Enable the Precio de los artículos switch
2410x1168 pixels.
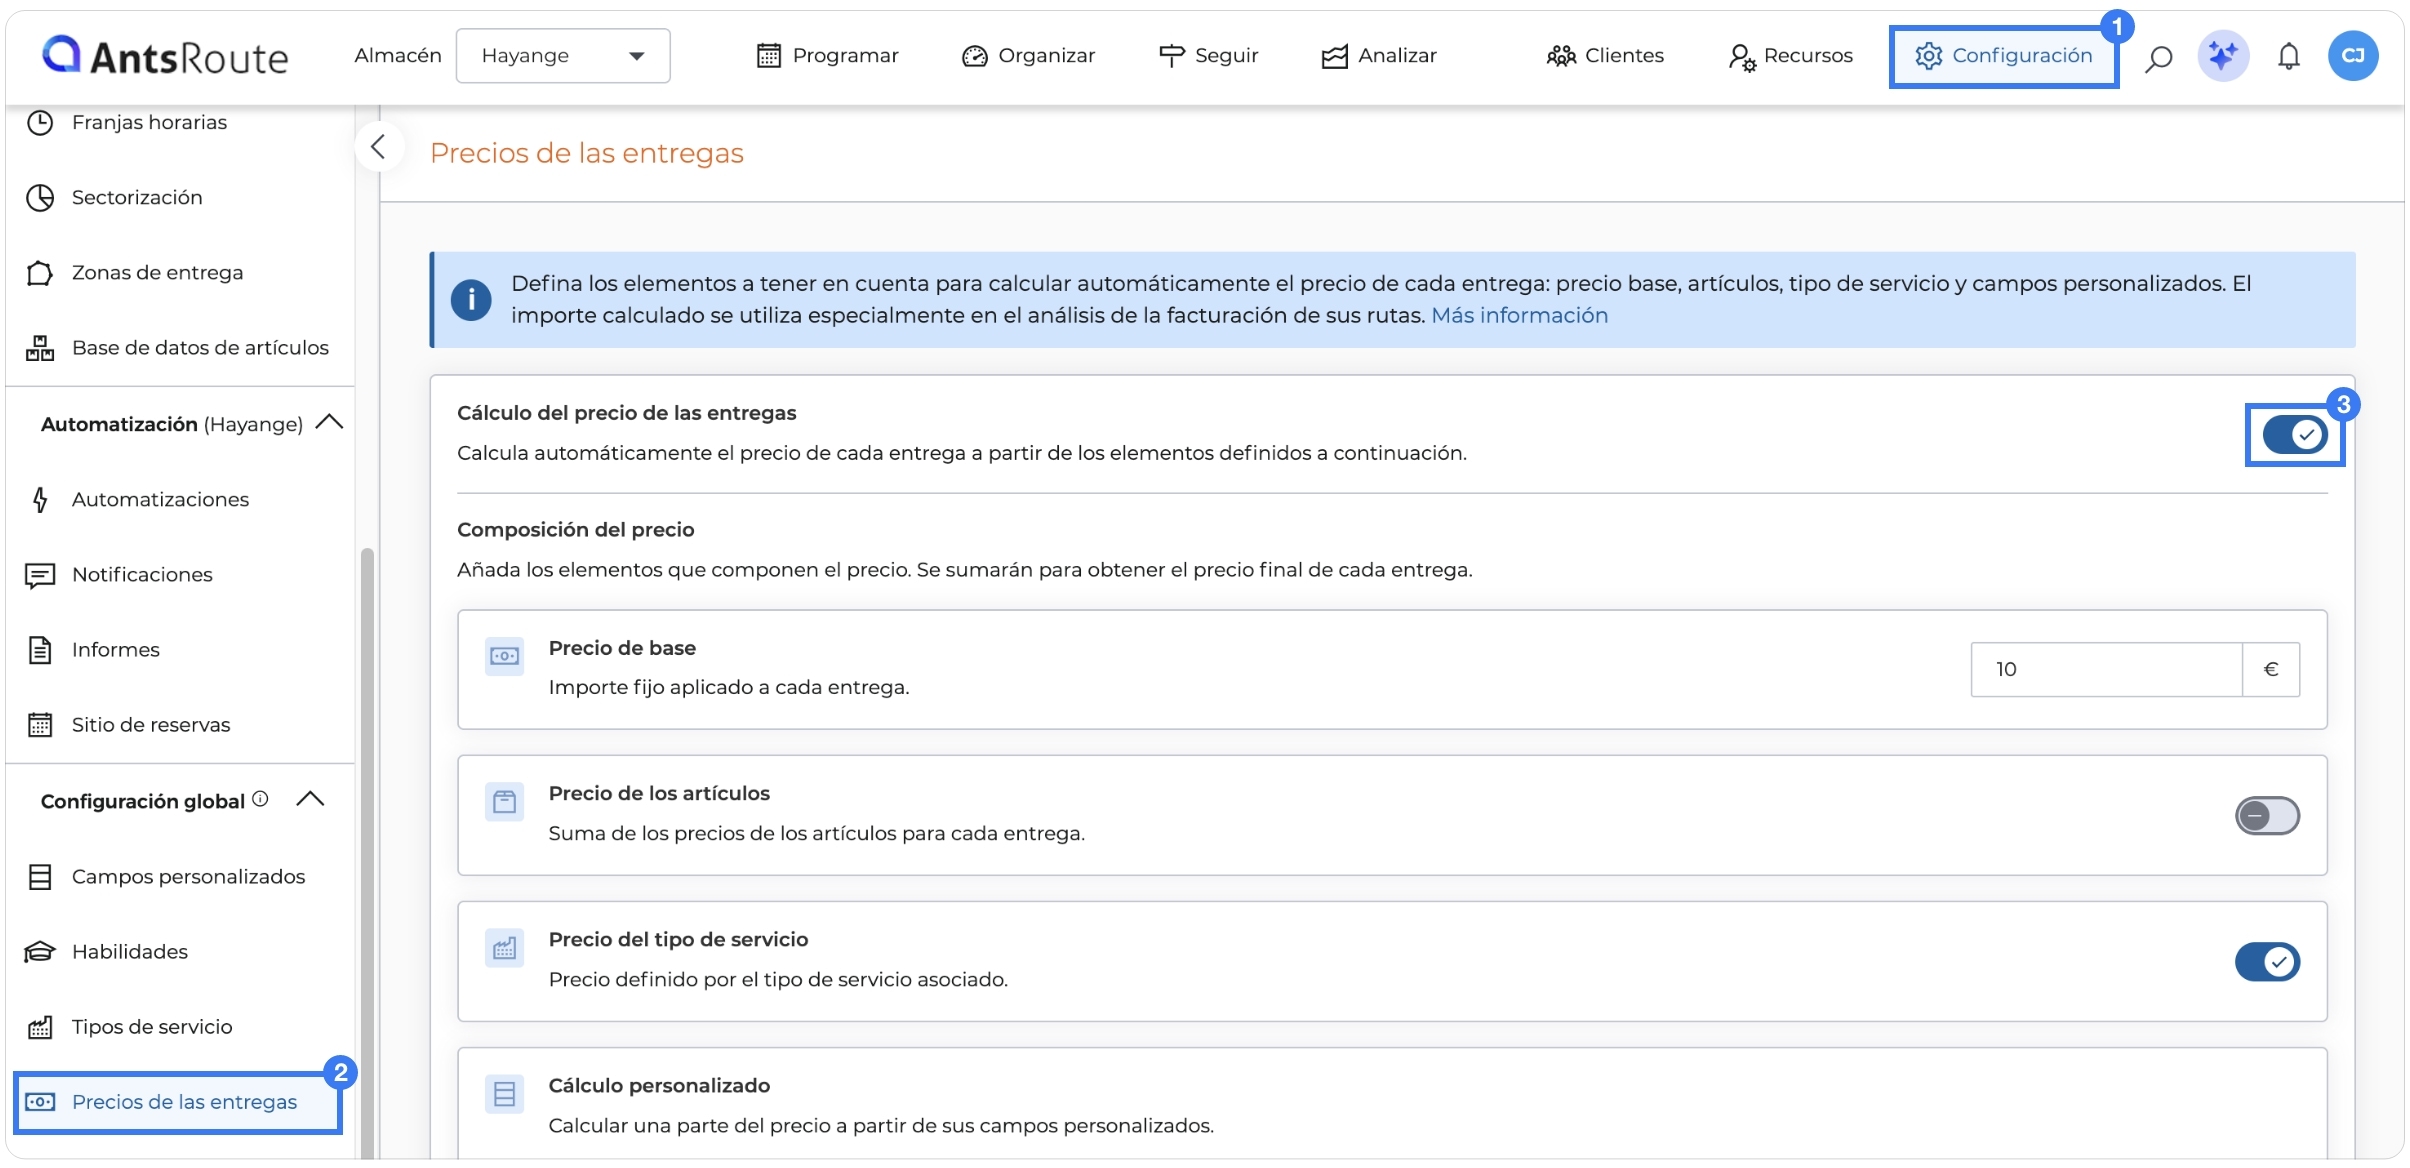2267,816
